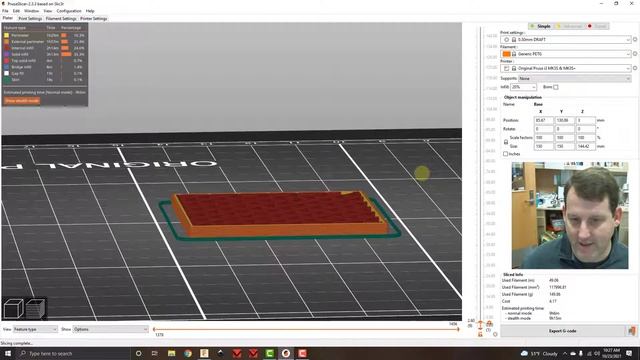This screenshot has width=640, height=360.
Task: Click the Windows search box
Action: (73, 353)
